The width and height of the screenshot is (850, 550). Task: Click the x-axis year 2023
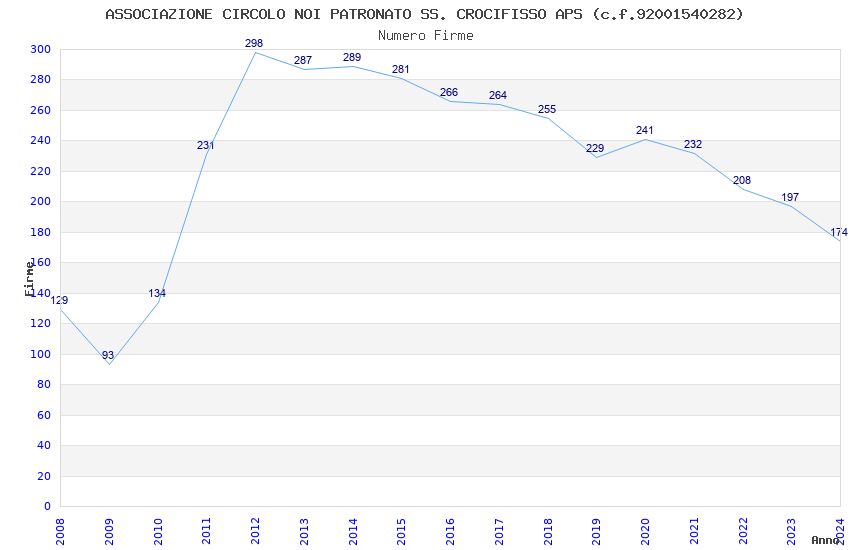(x=792, y=531)
